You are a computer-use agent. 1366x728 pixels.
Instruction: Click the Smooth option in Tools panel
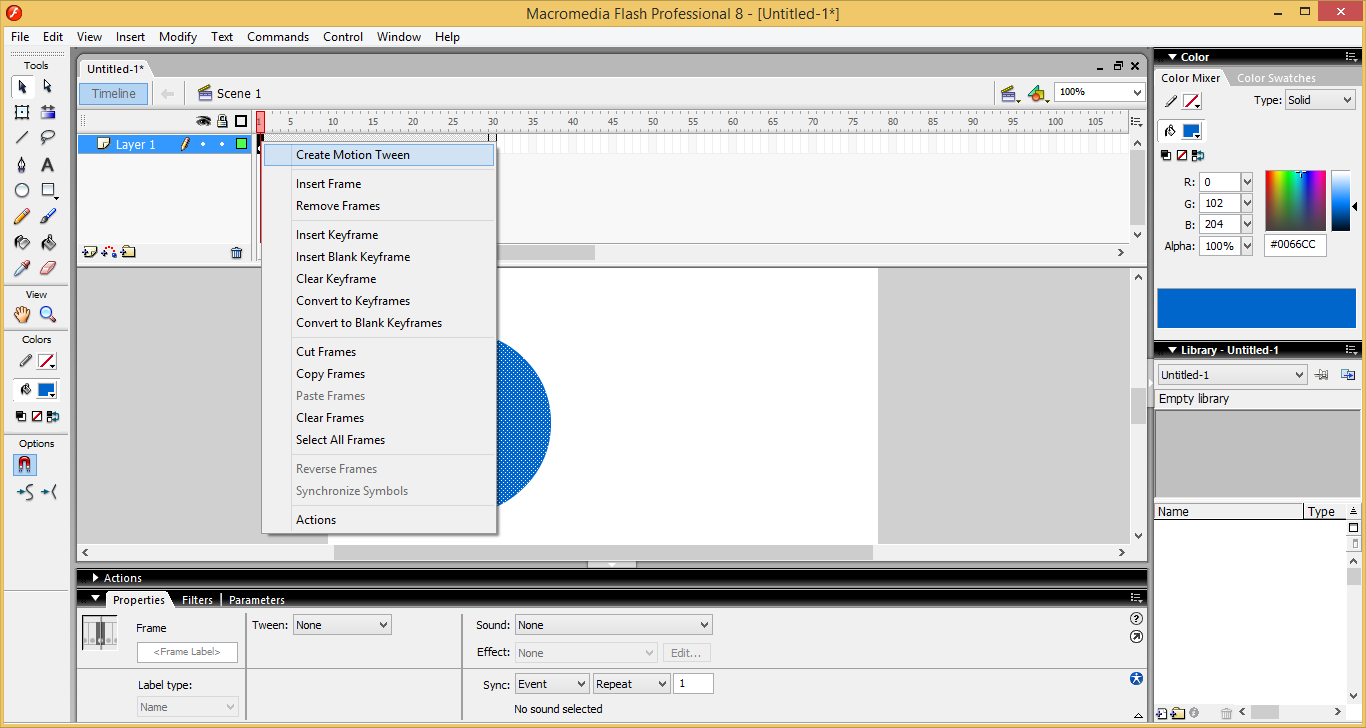pos(25,491)
